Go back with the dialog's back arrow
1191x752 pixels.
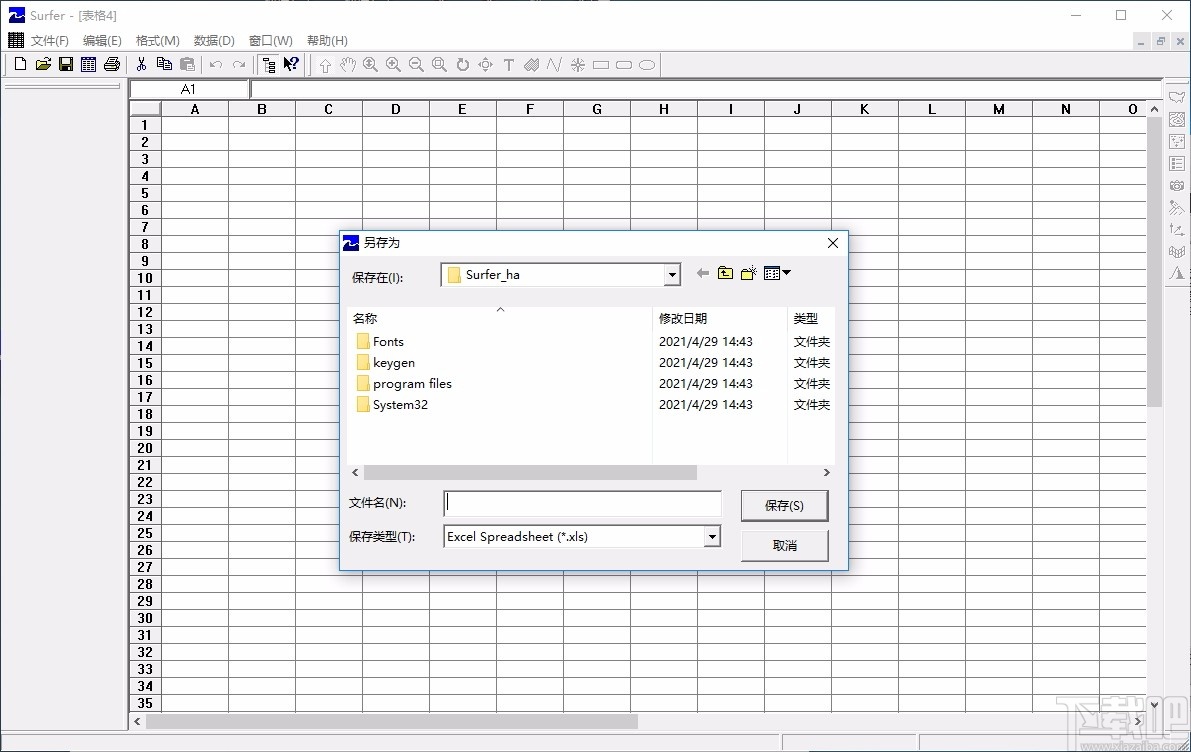703,273
